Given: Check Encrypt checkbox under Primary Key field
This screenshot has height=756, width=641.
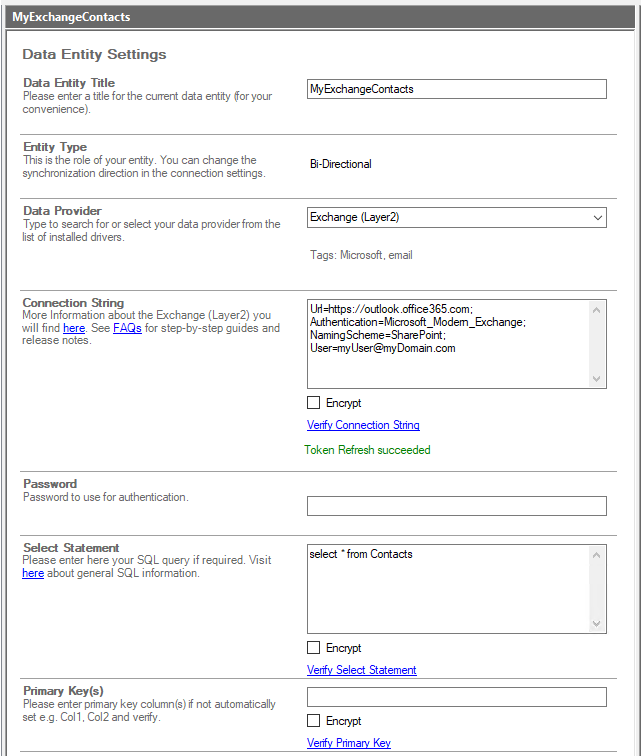Looking at the screenshot, I should pos(314,721).
